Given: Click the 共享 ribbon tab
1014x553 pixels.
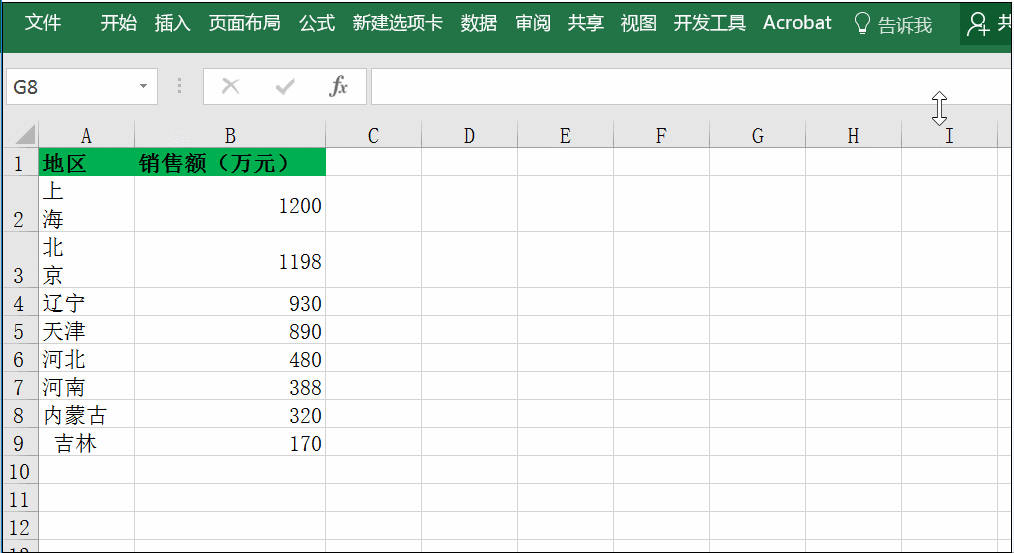Looking at the screenshot, I should 586,23.
